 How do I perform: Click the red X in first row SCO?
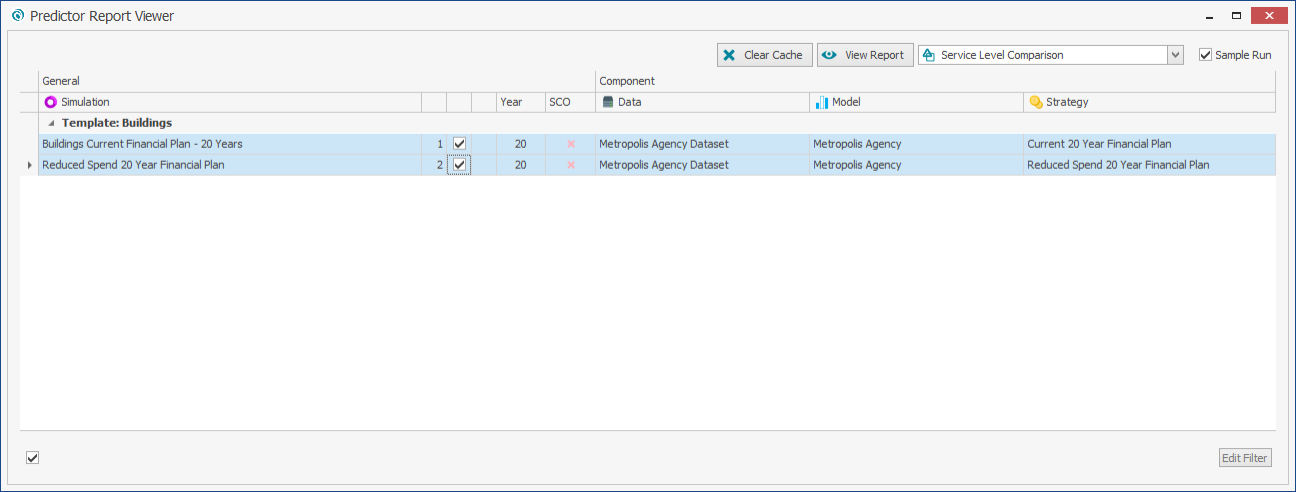[x=571, y=144]
